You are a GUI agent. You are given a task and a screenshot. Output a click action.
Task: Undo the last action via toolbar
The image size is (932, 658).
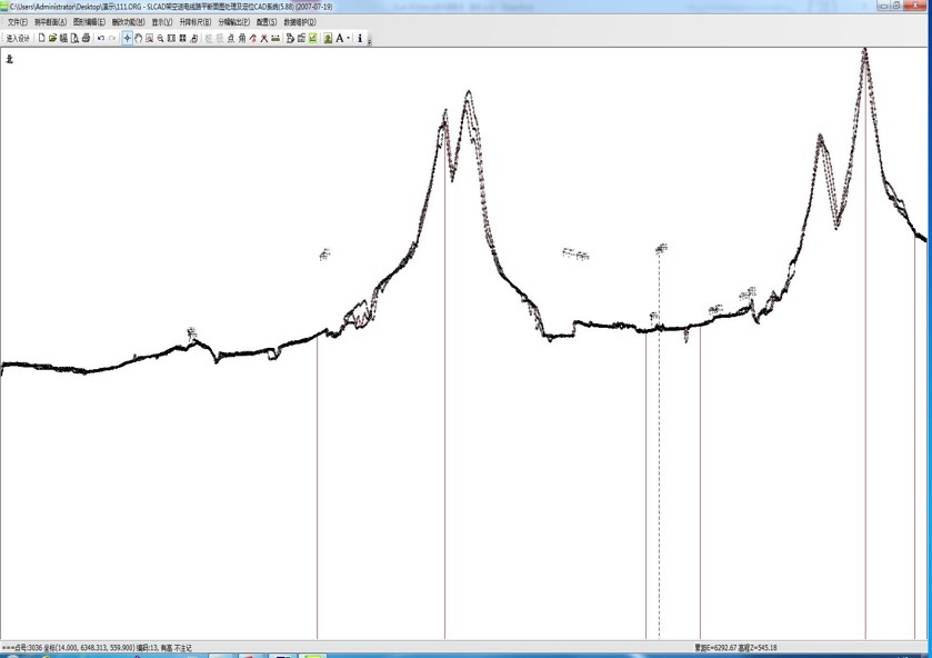coord(100,38)
